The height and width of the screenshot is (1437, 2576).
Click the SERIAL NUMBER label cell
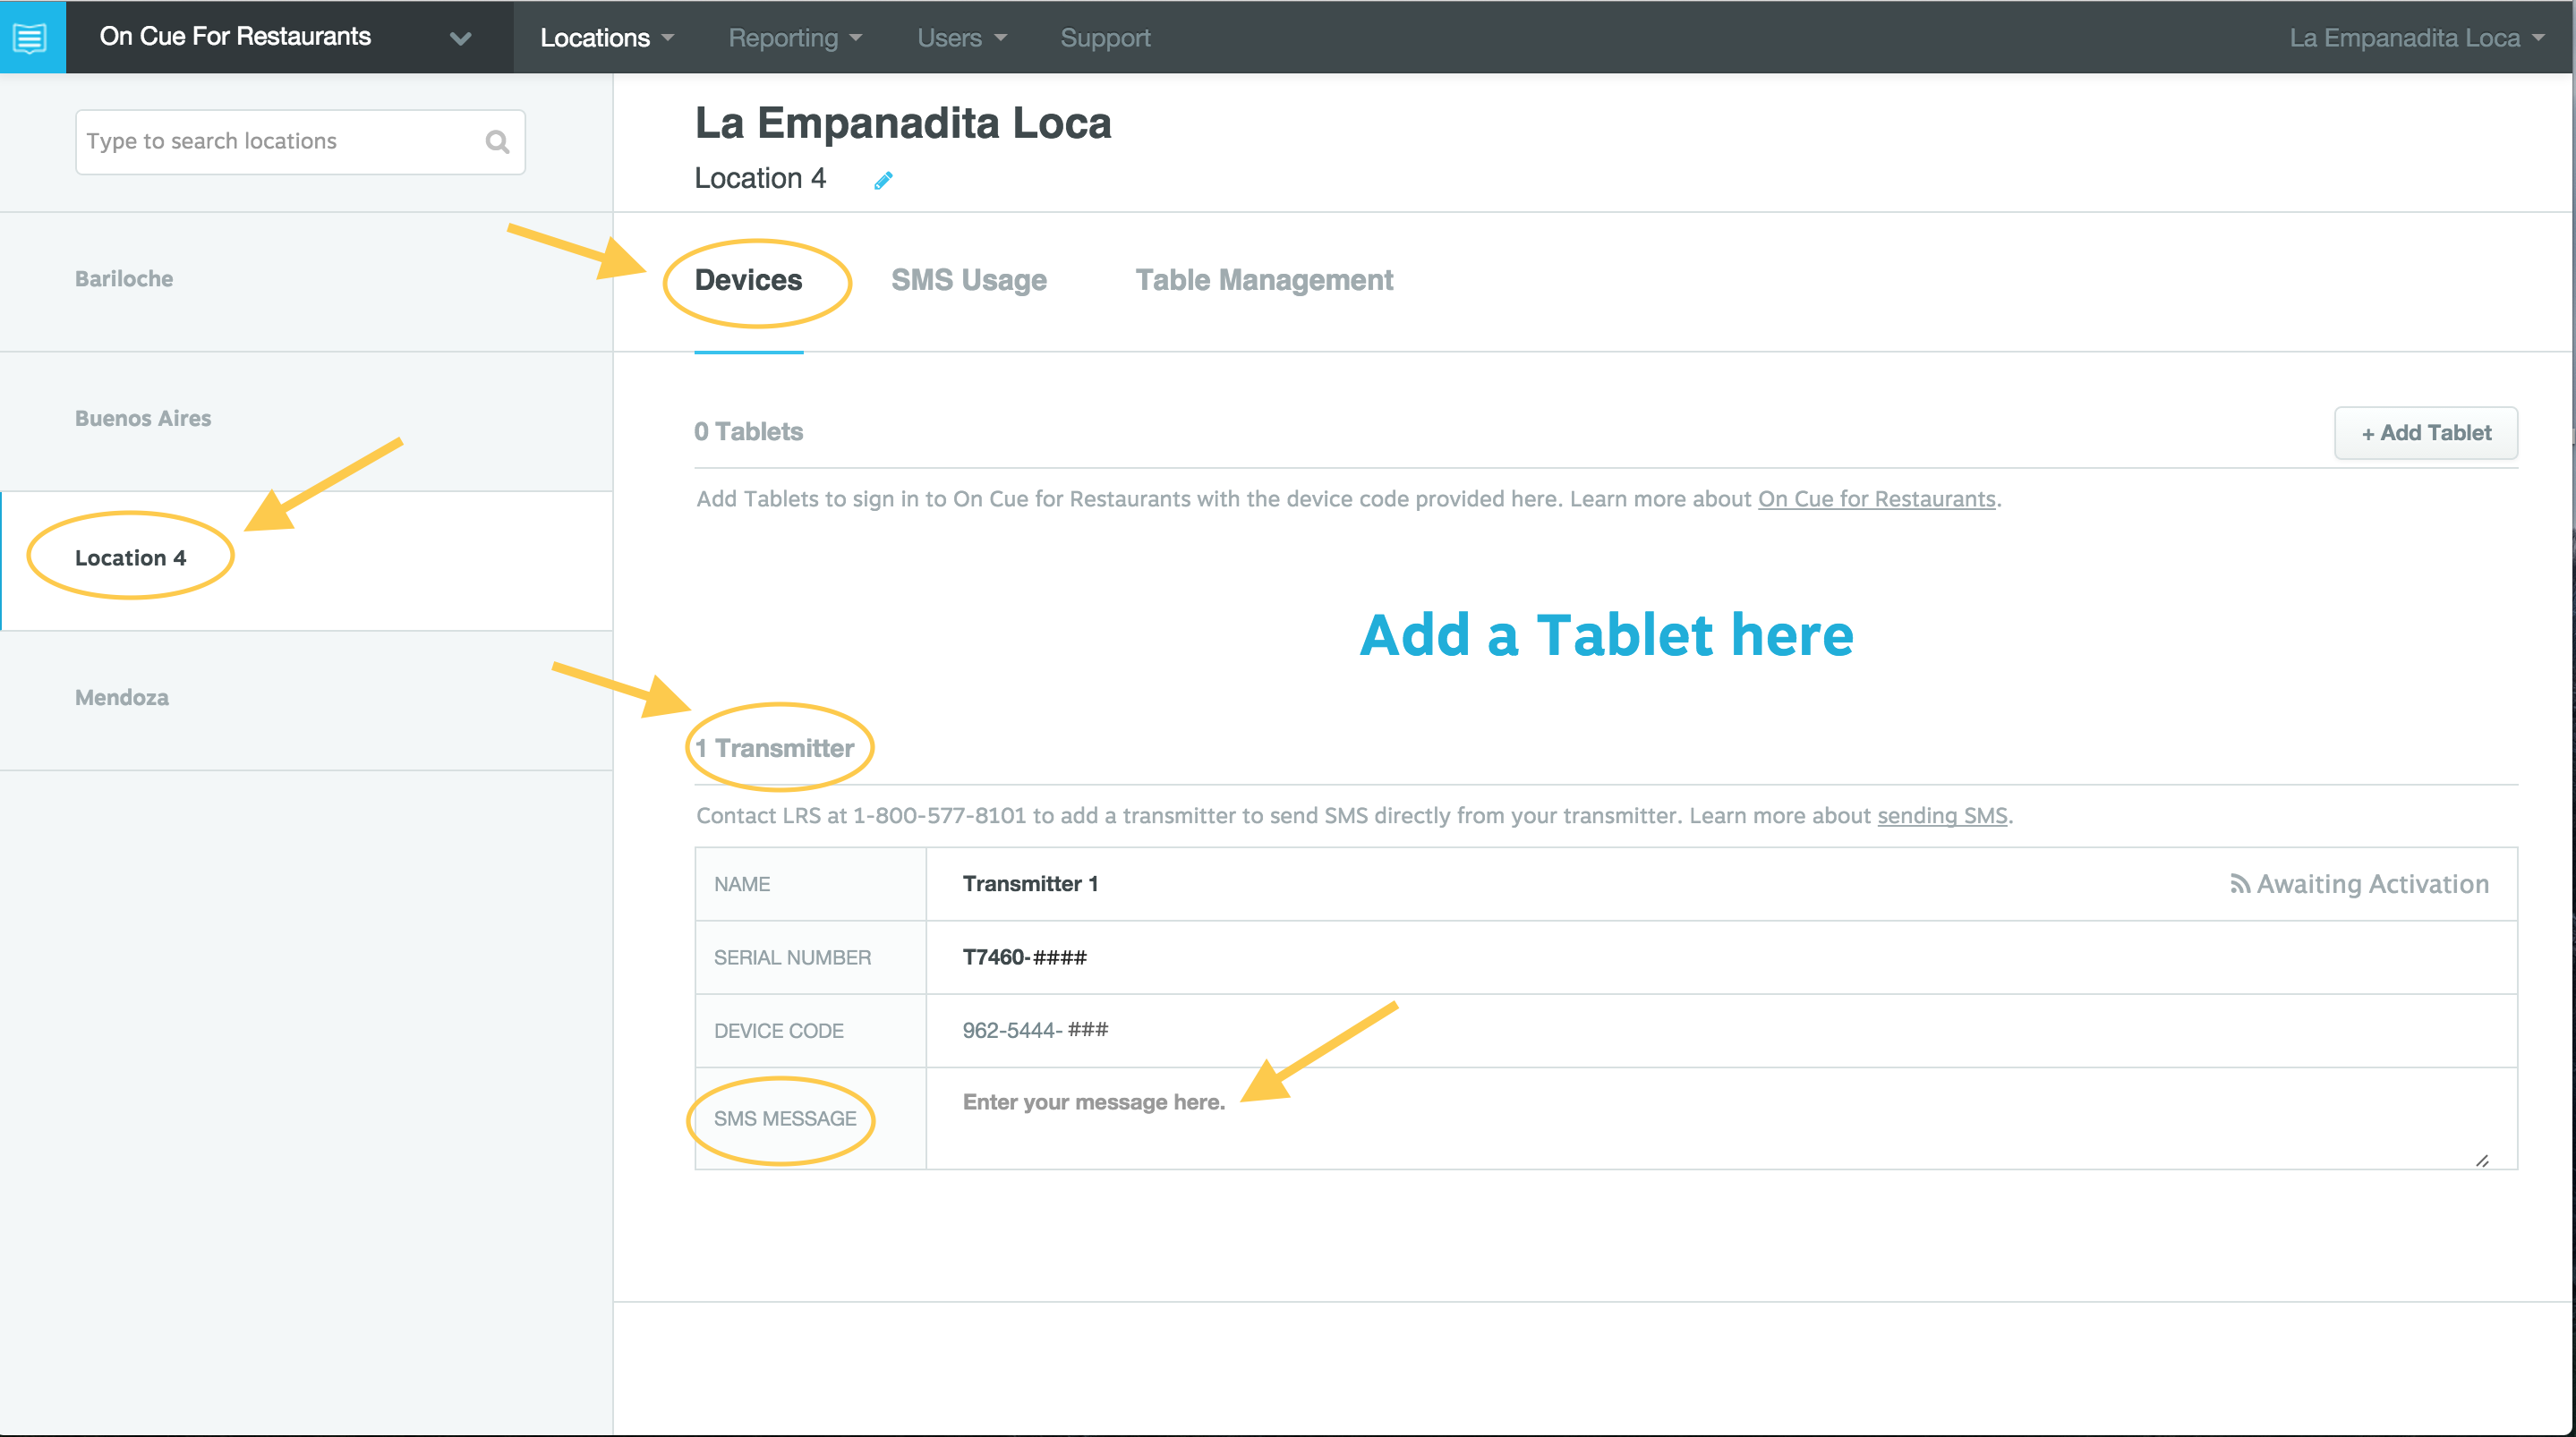pyautogui.click(x=811, y=957)
